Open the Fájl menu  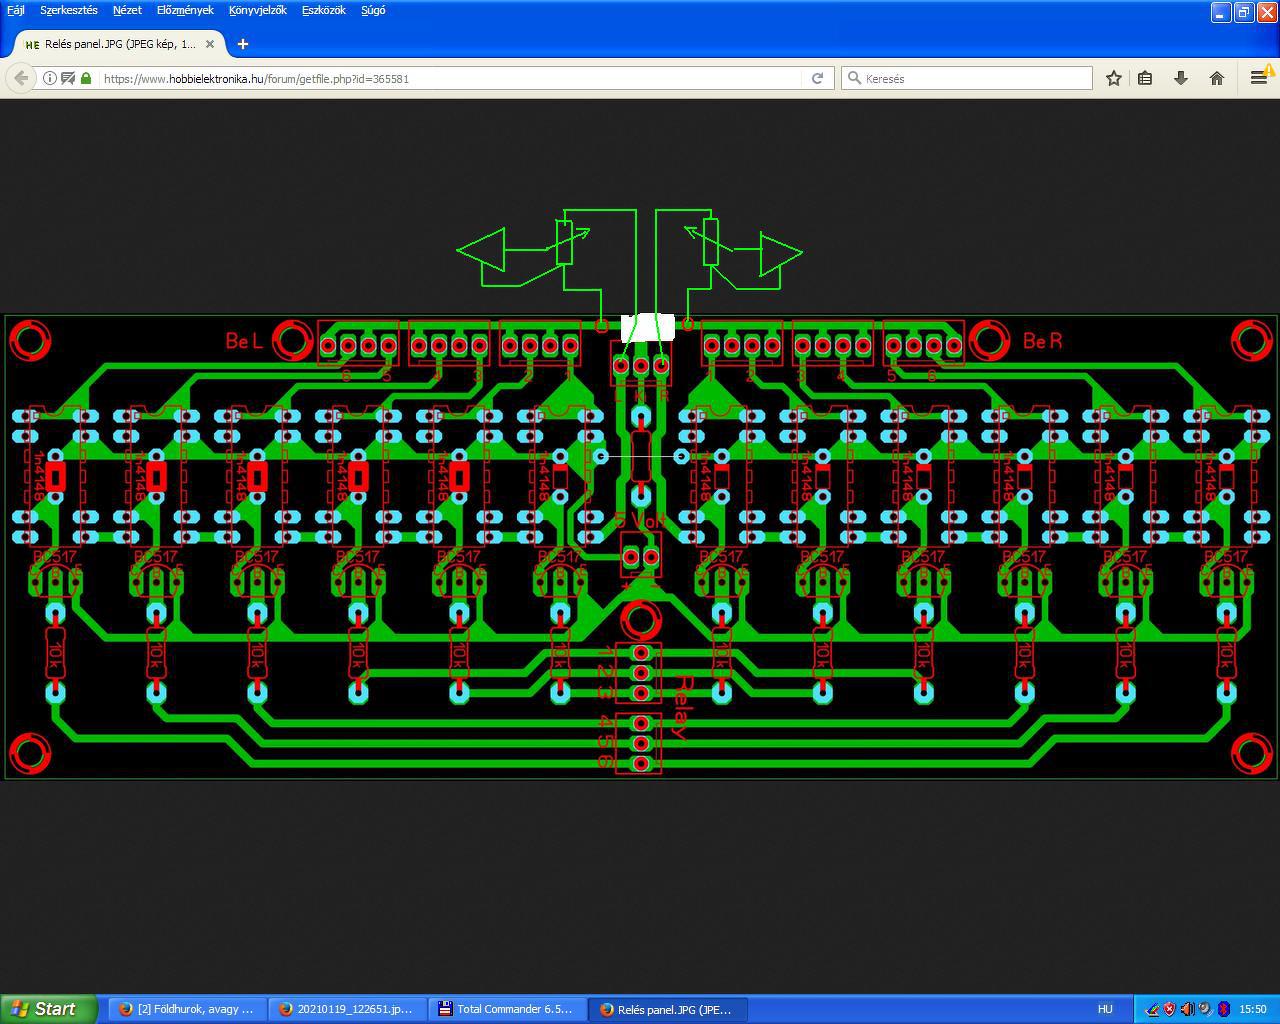click(16, 10)
